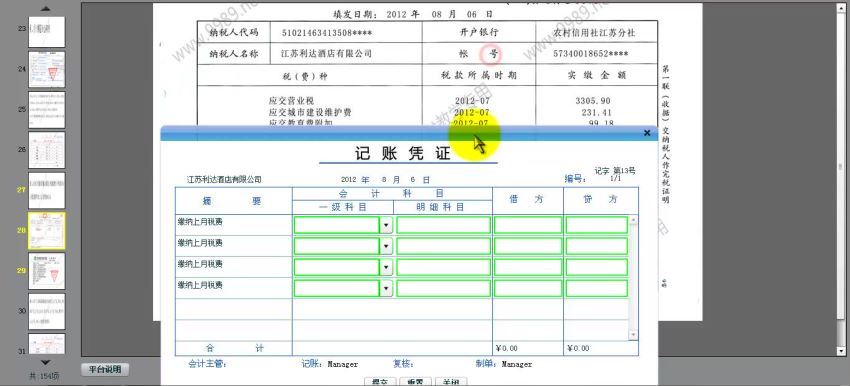
Task: Click 明细科目 column header
Action: (x=440, y=207)
